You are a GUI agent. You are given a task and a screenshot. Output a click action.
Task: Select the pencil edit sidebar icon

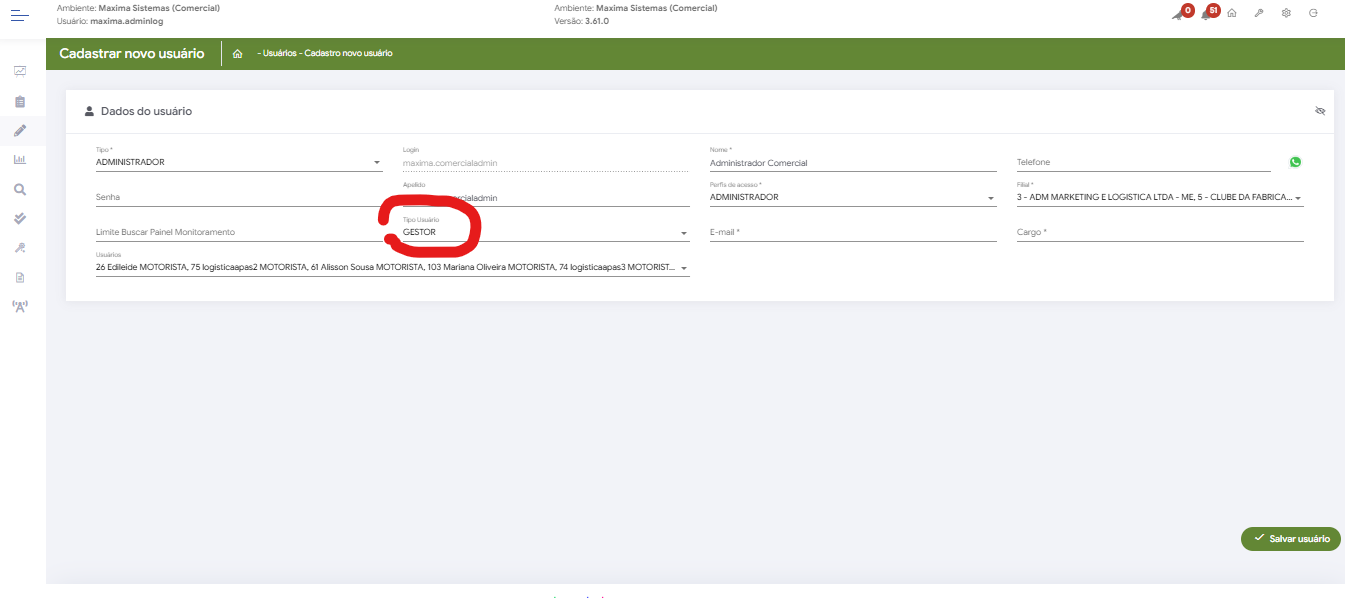20,130
